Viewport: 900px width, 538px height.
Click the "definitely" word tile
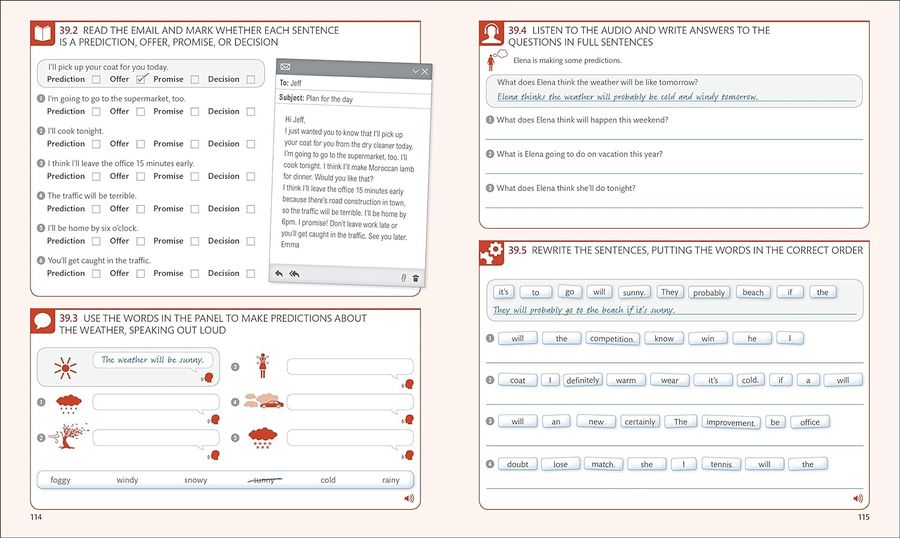583,380
